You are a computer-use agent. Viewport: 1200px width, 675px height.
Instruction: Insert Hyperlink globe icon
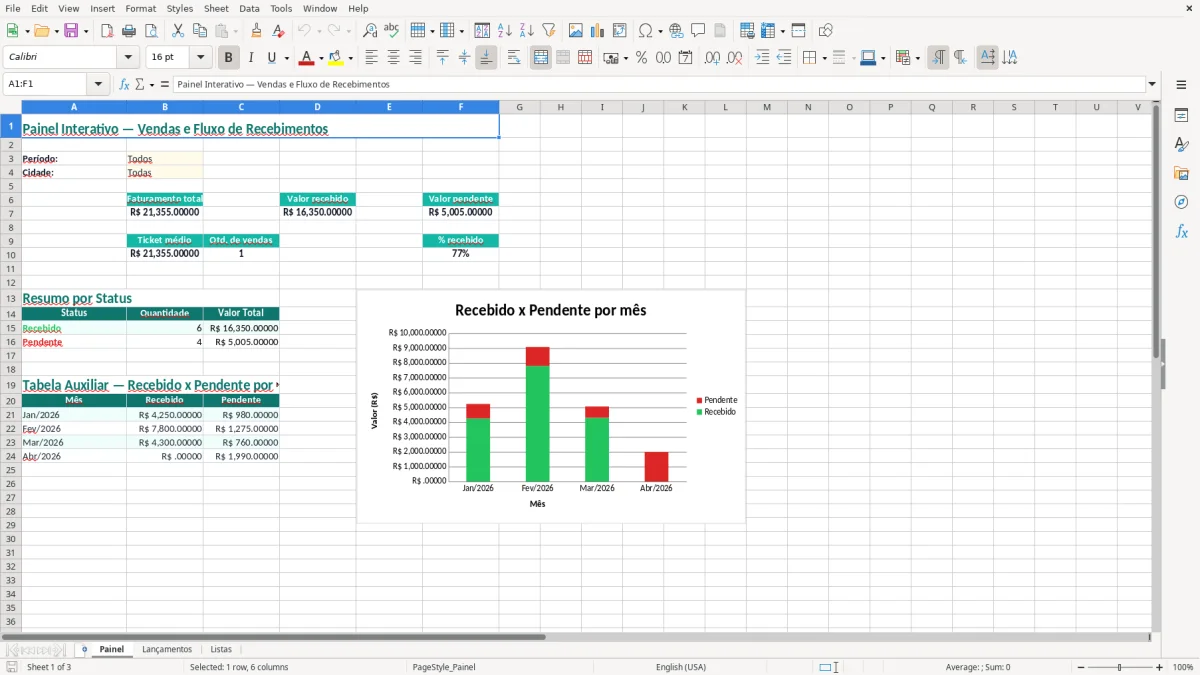pos(676,31)
